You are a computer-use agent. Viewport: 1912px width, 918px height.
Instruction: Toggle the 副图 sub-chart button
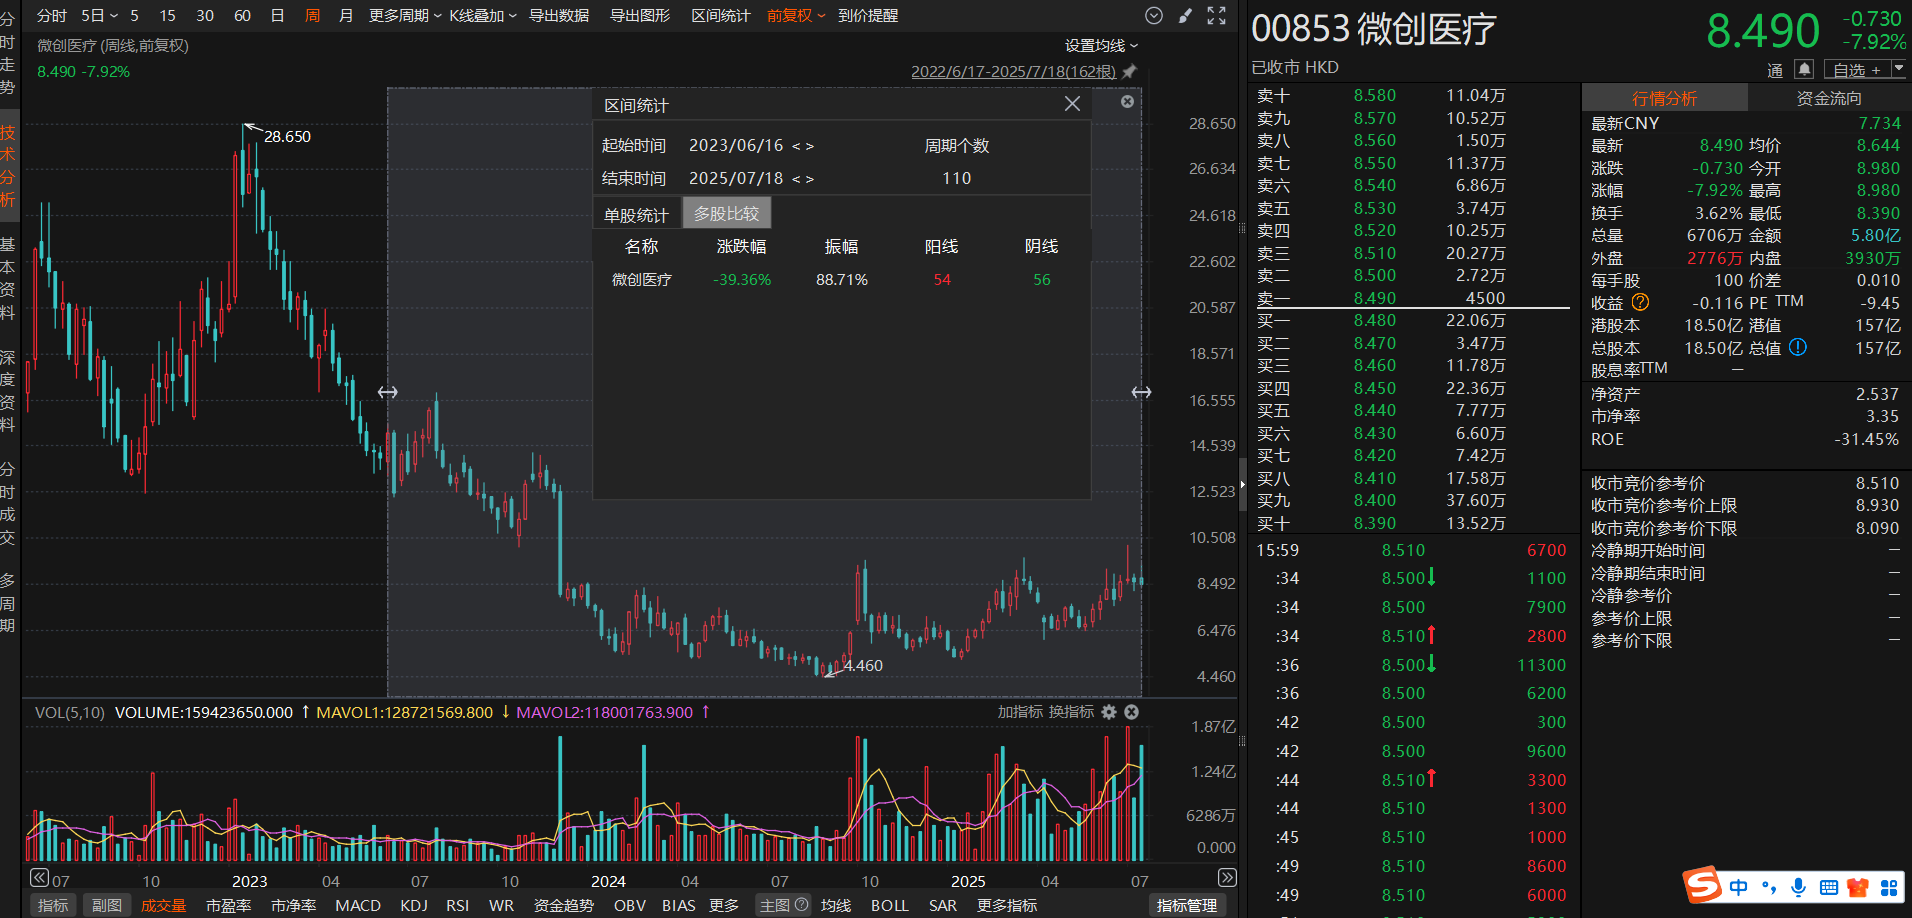[107, 905]
